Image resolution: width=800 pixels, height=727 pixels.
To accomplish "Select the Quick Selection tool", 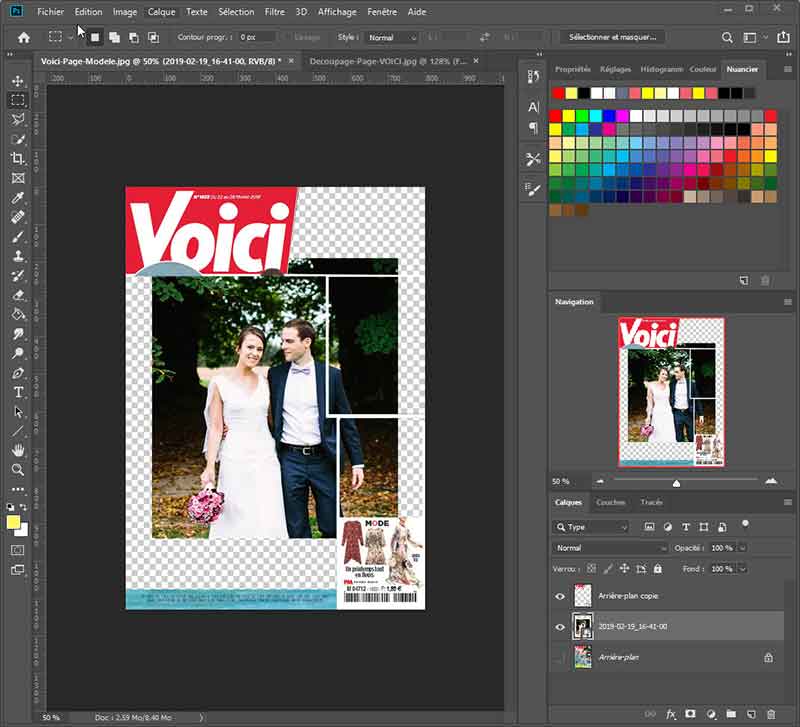I will pyautogui.click(x=18, y=139).
